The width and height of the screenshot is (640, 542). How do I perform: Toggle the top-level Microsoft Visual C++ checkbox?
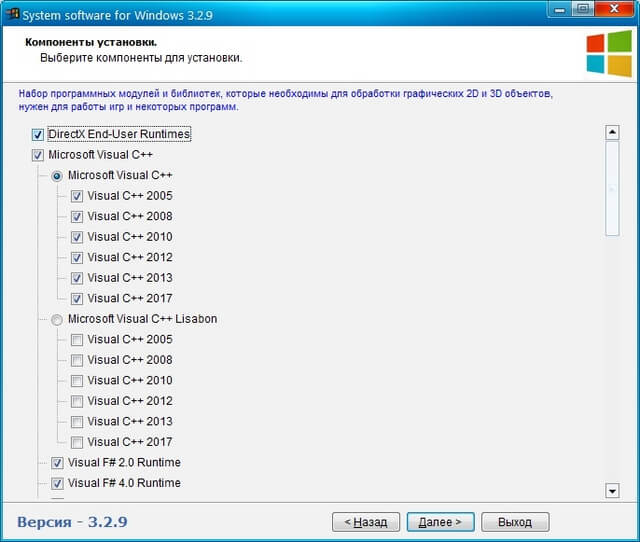[38, 155]
